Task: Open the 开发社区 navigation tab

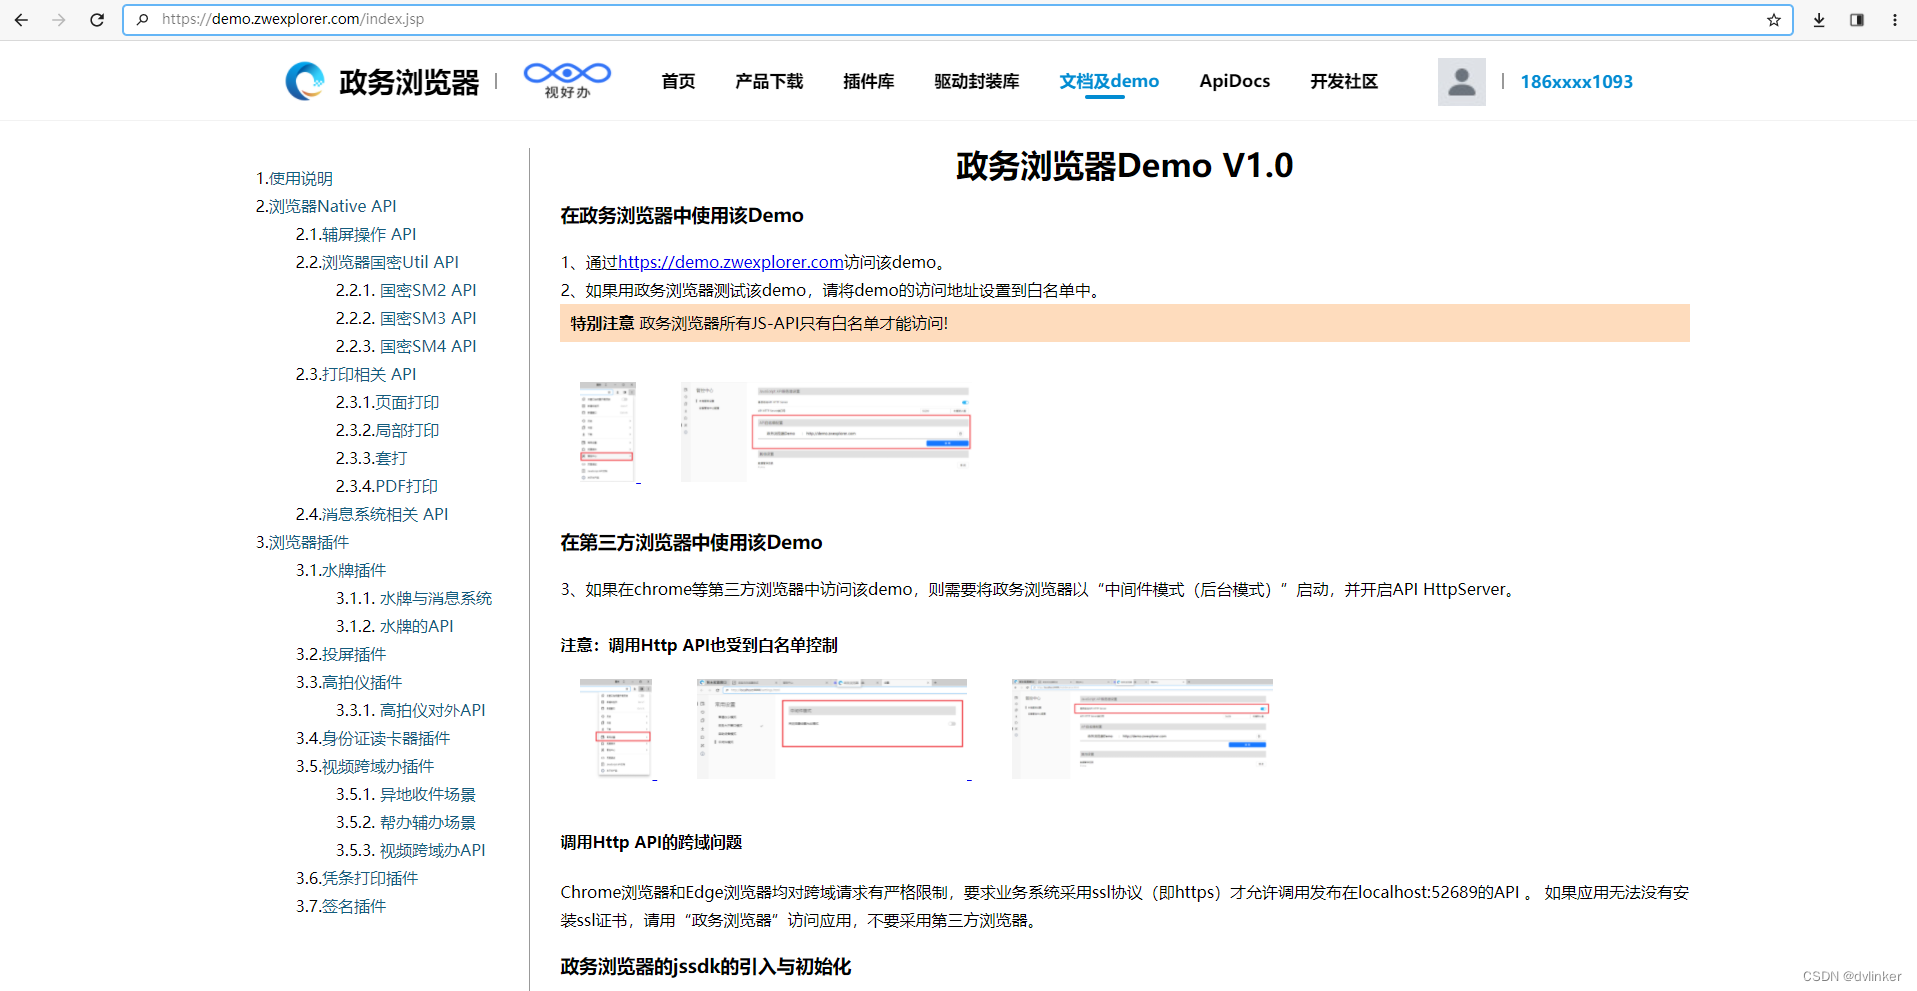Action: pyautogui.click(x=1344, y=81)
